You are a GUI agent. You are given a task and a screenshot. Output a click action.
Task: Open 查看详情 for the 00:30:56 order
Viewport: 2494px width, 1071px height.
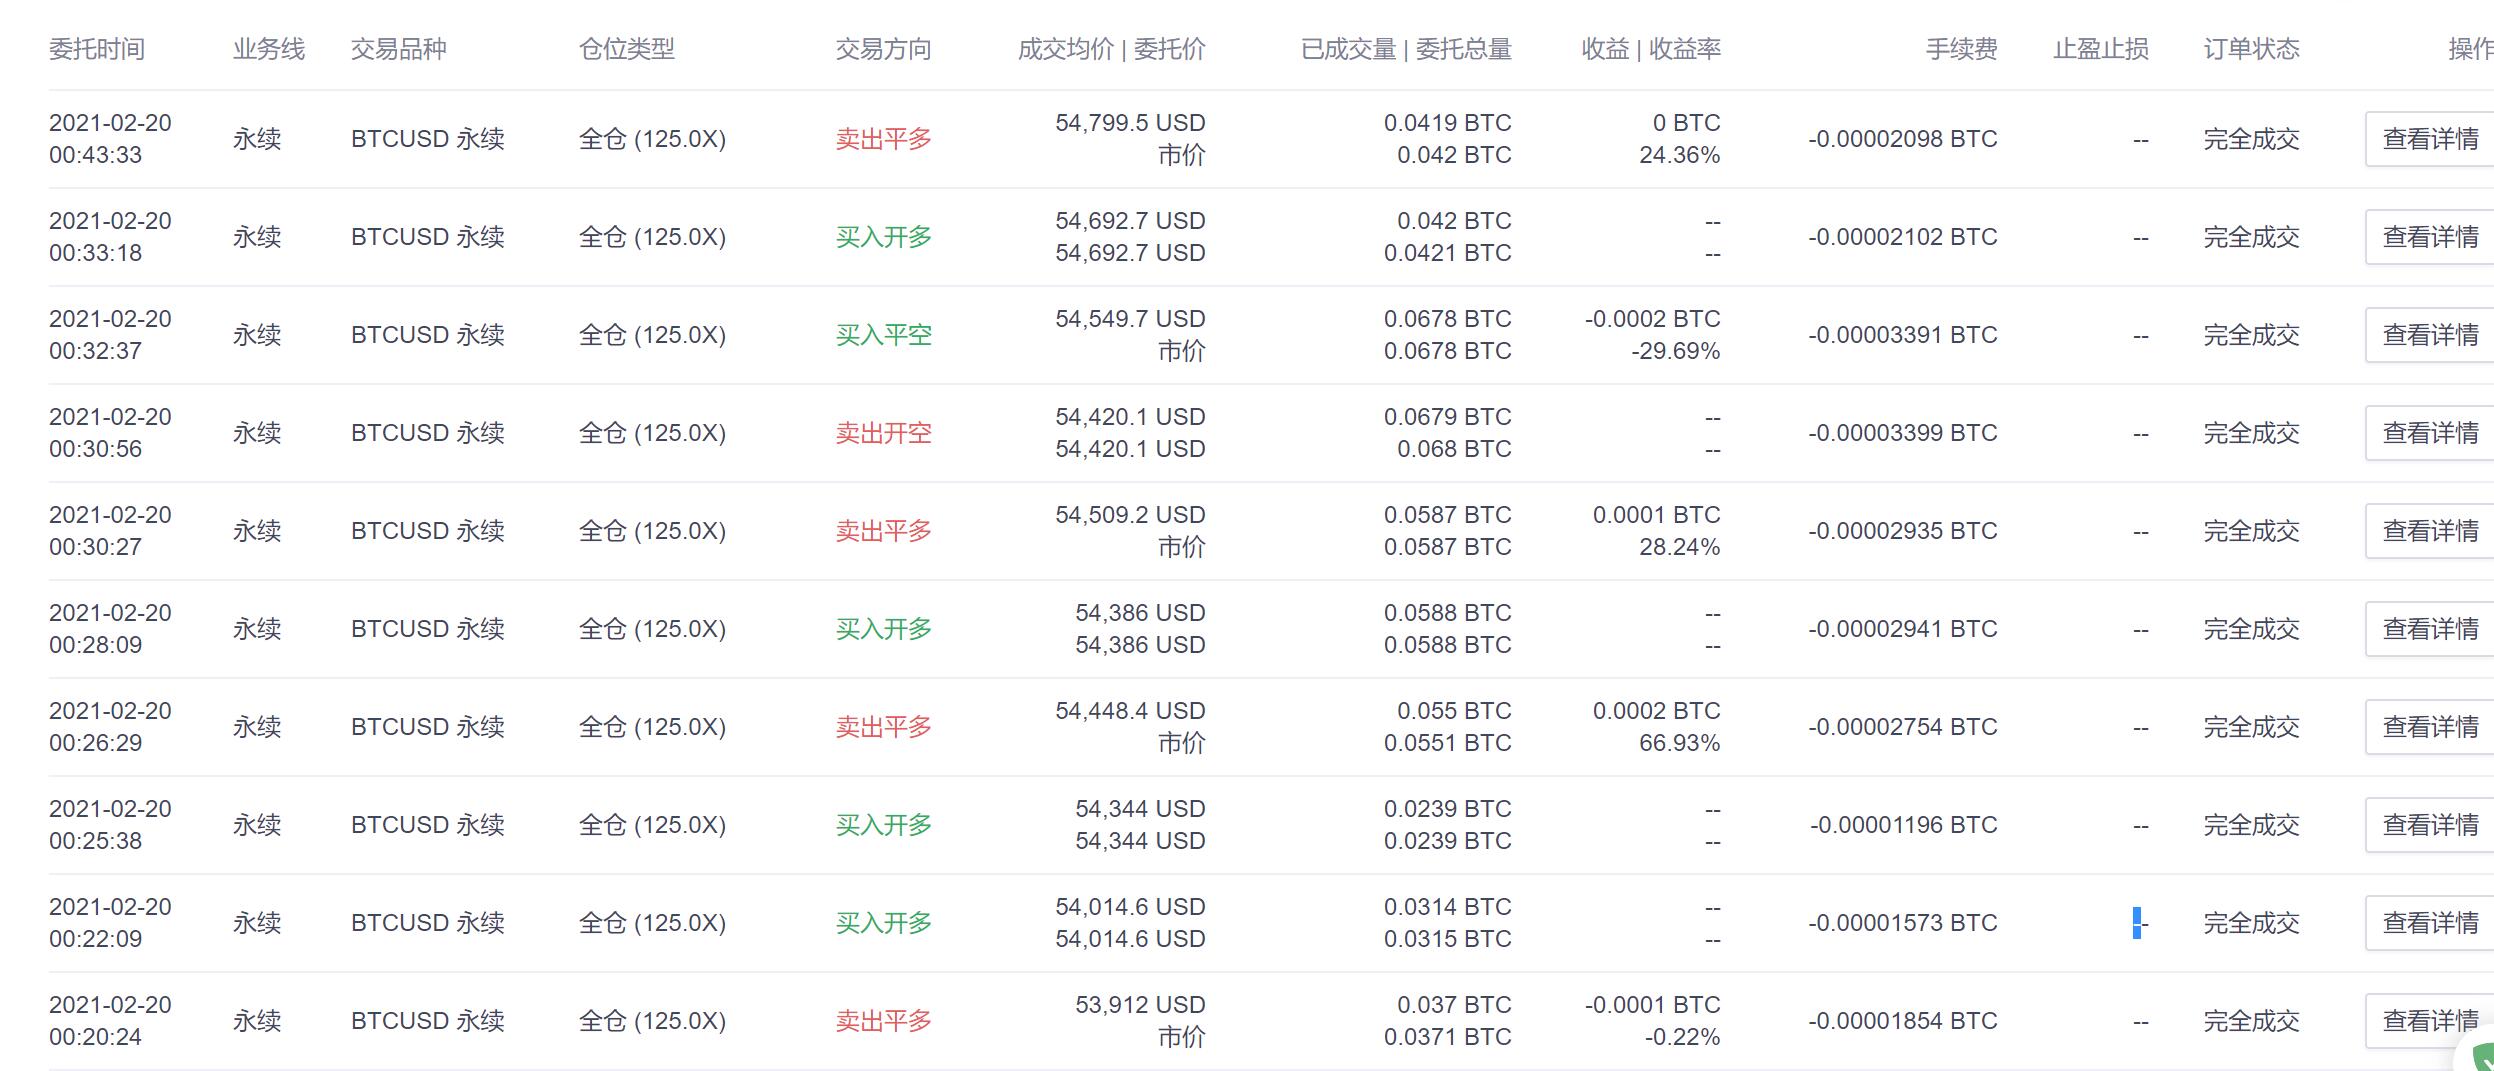(x=2430, y=433)
